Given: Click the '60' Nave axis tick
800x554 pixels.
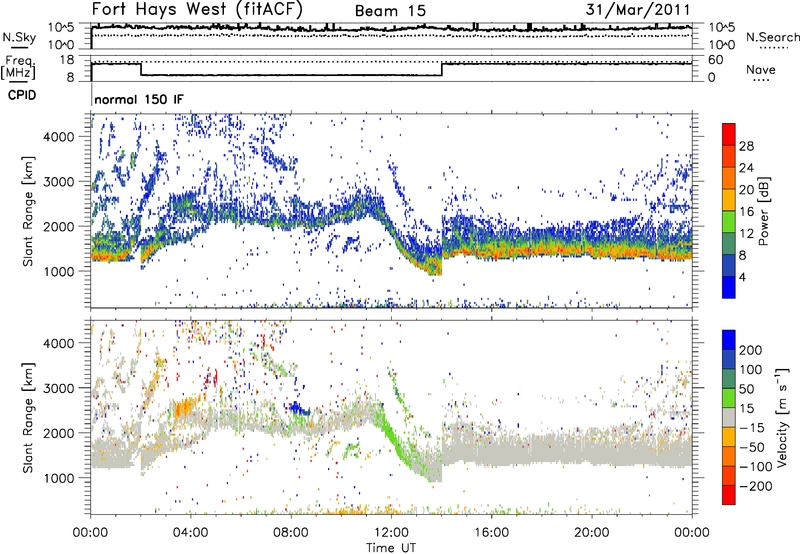Looking at the screenshot, I should tap(715, 60).
